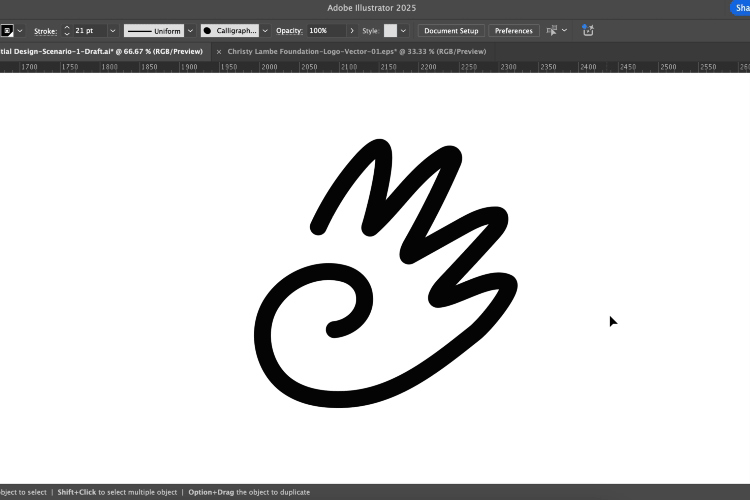Open the Preferences button
Viewport: 750px width, 500px height.
point(514,31)
